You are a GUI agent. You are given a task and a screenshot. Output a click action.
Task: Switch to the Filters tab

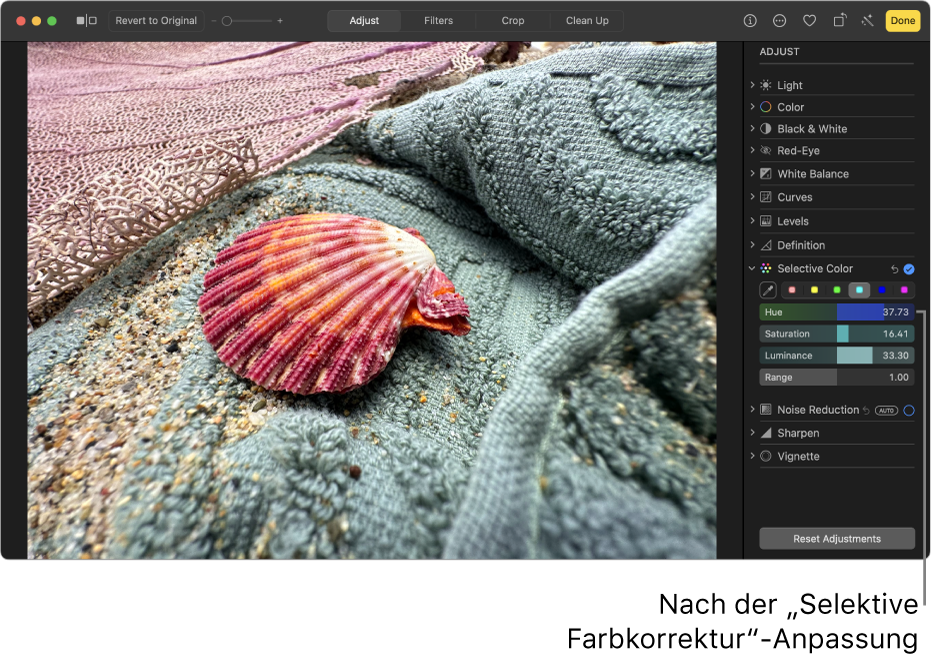(438, 20)
